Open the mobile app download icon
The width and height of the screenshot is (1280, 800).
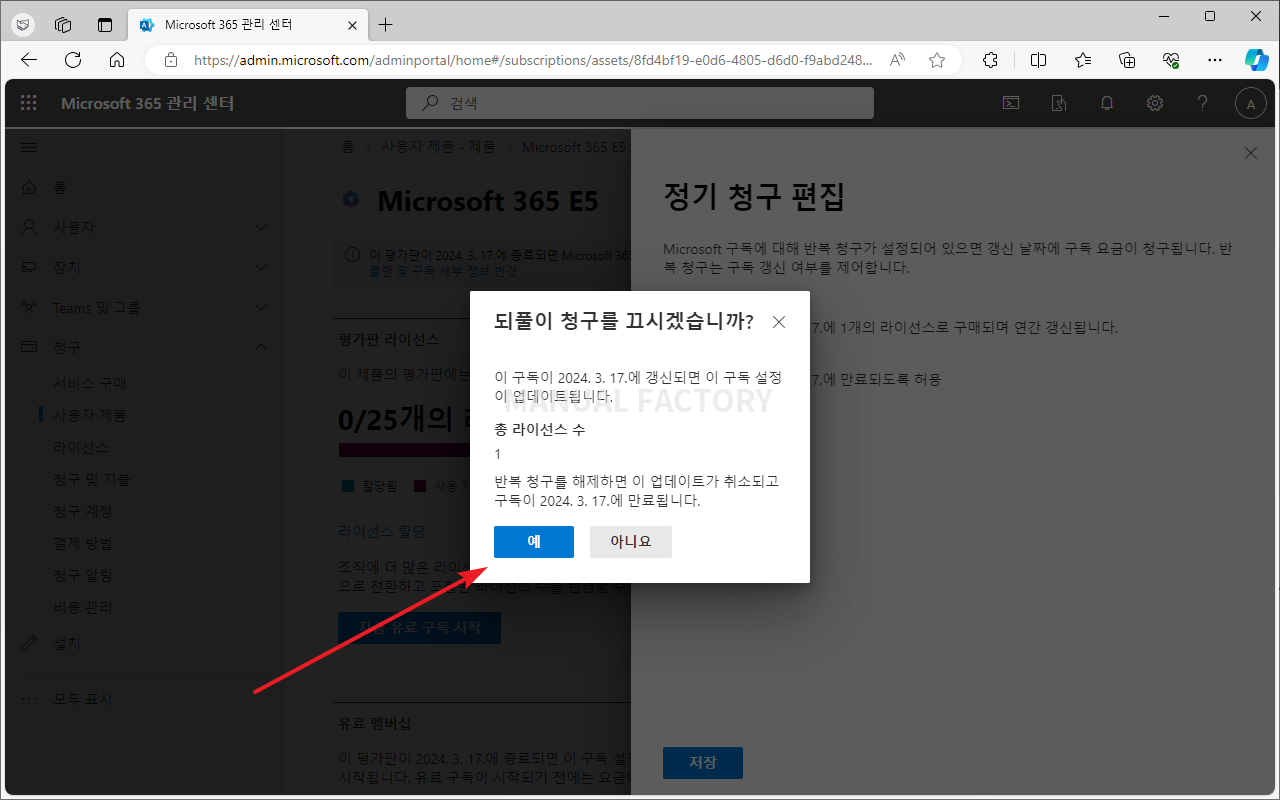tap(1059, 103)
